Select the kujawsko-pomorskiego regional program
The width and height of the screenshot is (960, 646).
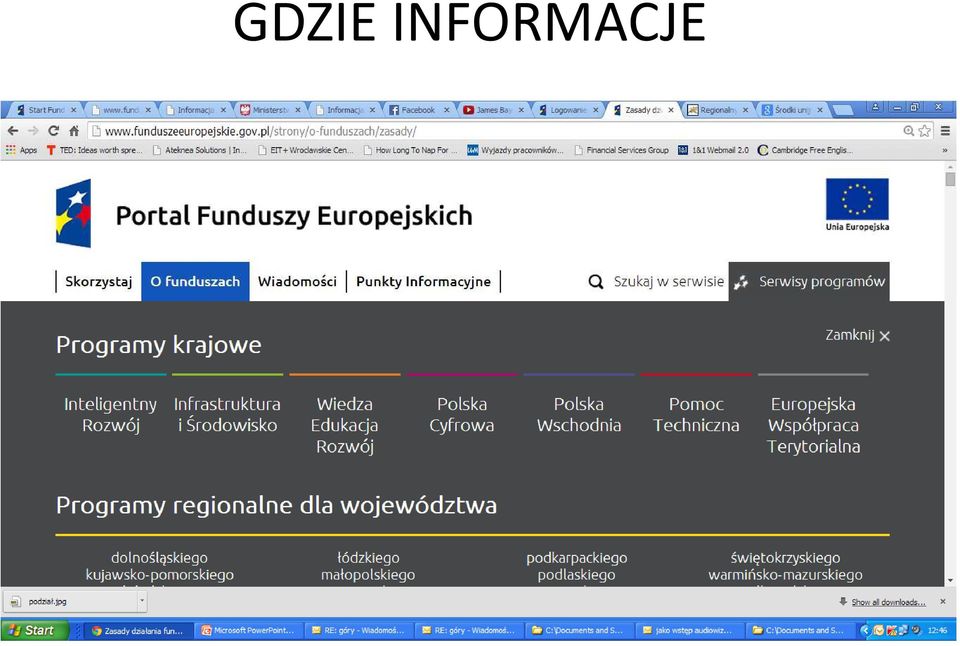click(x=159, y=575)
